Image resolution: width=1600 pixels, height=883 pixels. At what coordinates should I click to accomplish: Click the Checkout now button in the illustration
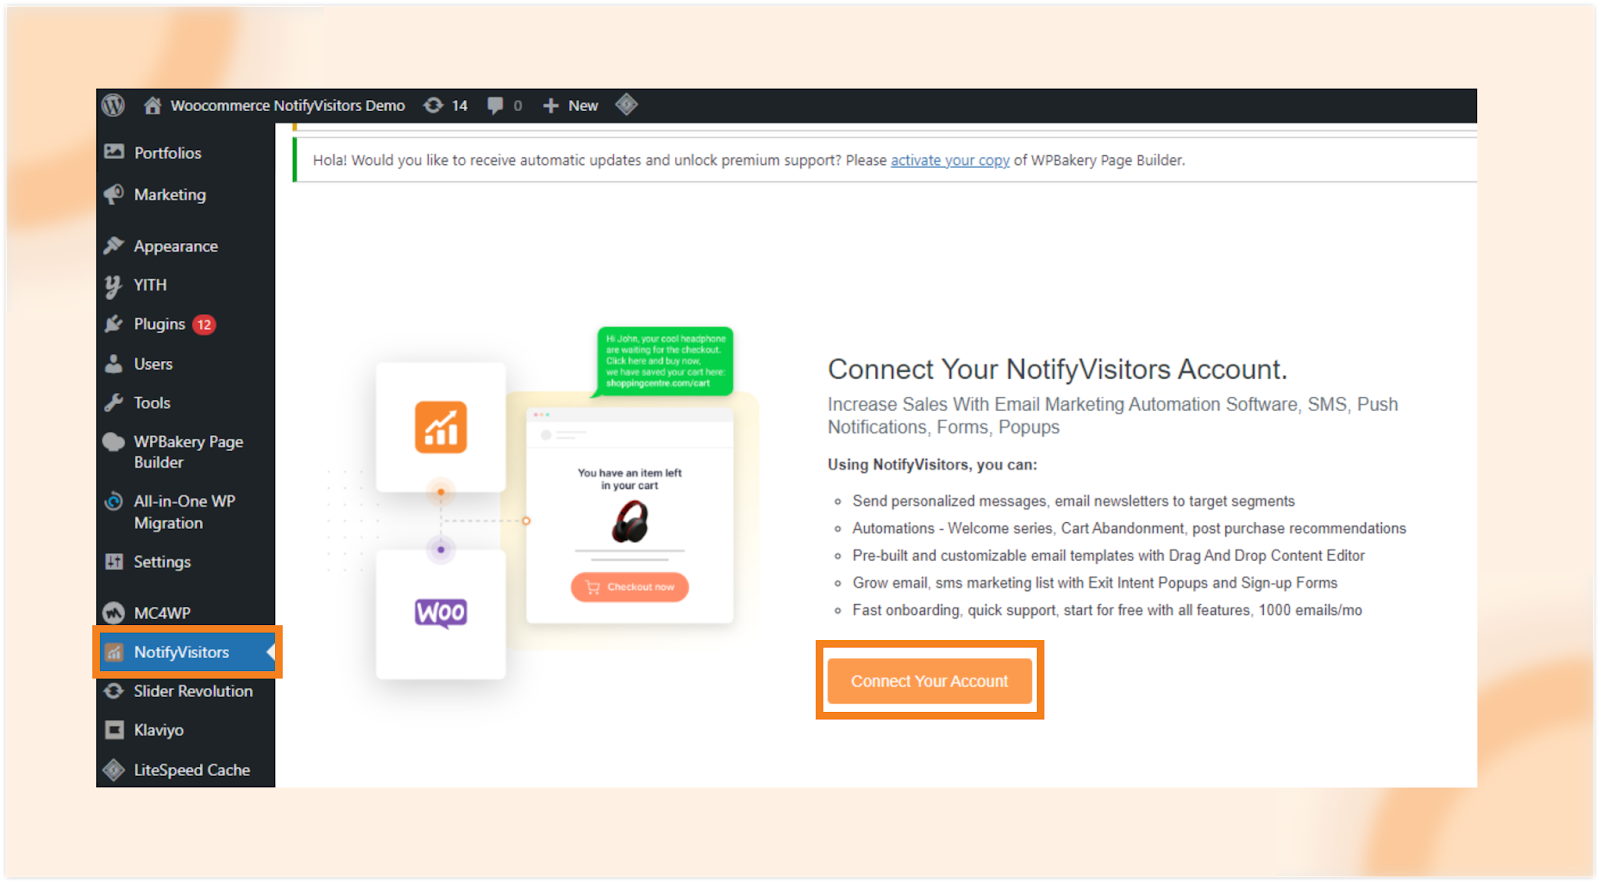pyautogui.click(x=630, y=587)
